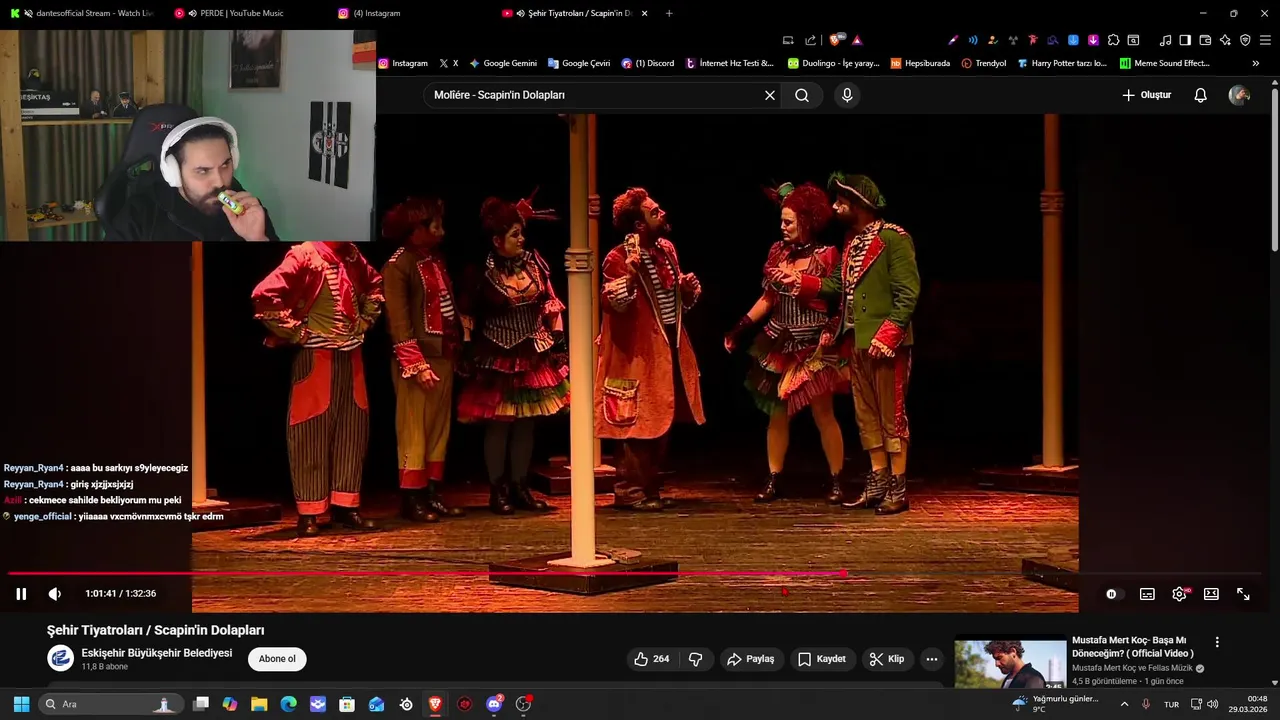This screenshot has width=1280, height=720.
Task: Open the Oluştur create menu
Action: (x=1146, y=95)
